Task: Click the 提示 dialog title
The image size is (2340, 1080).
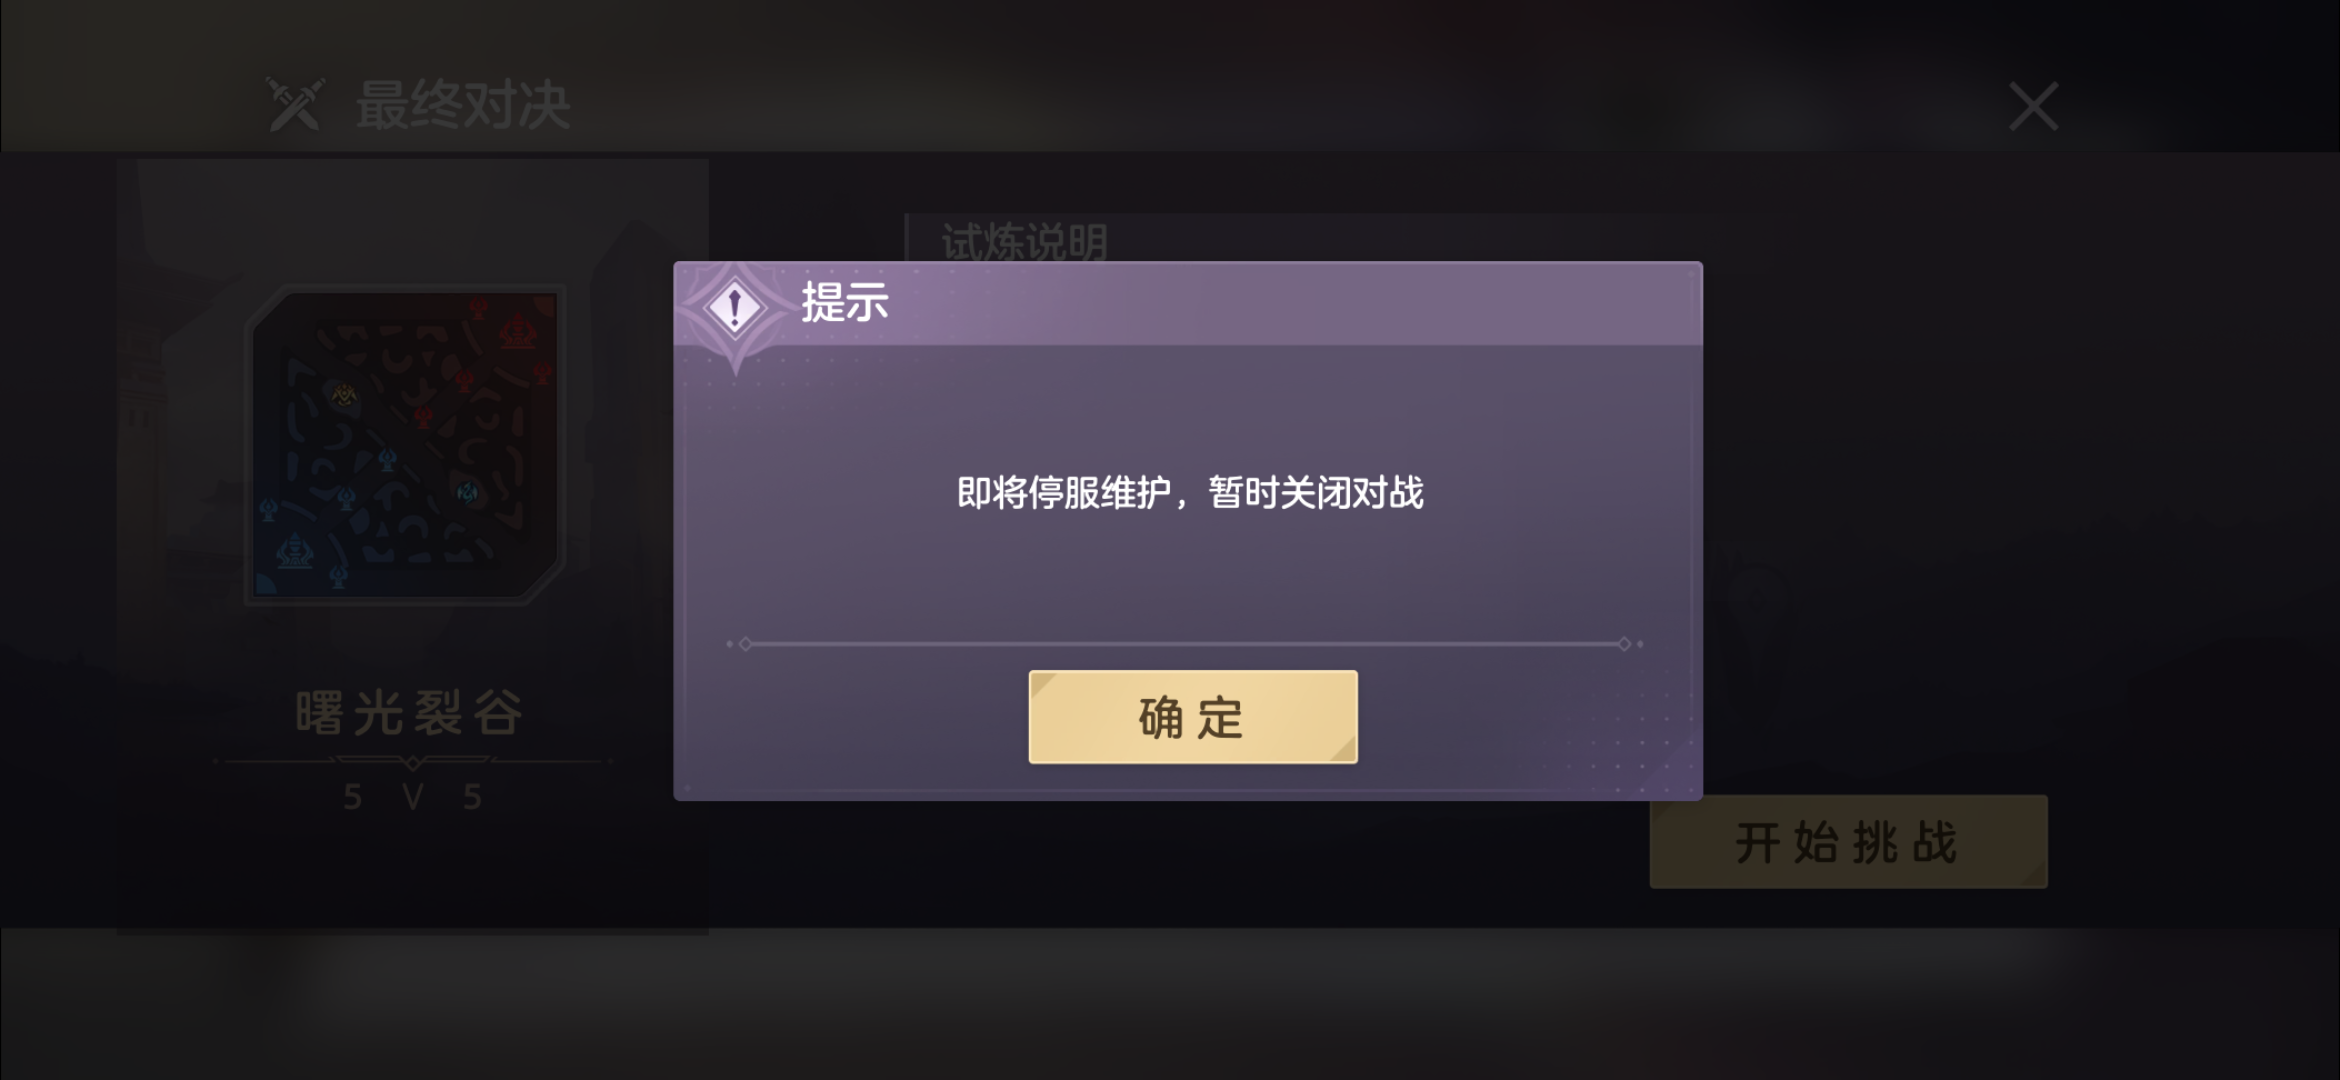Action: 844,302
